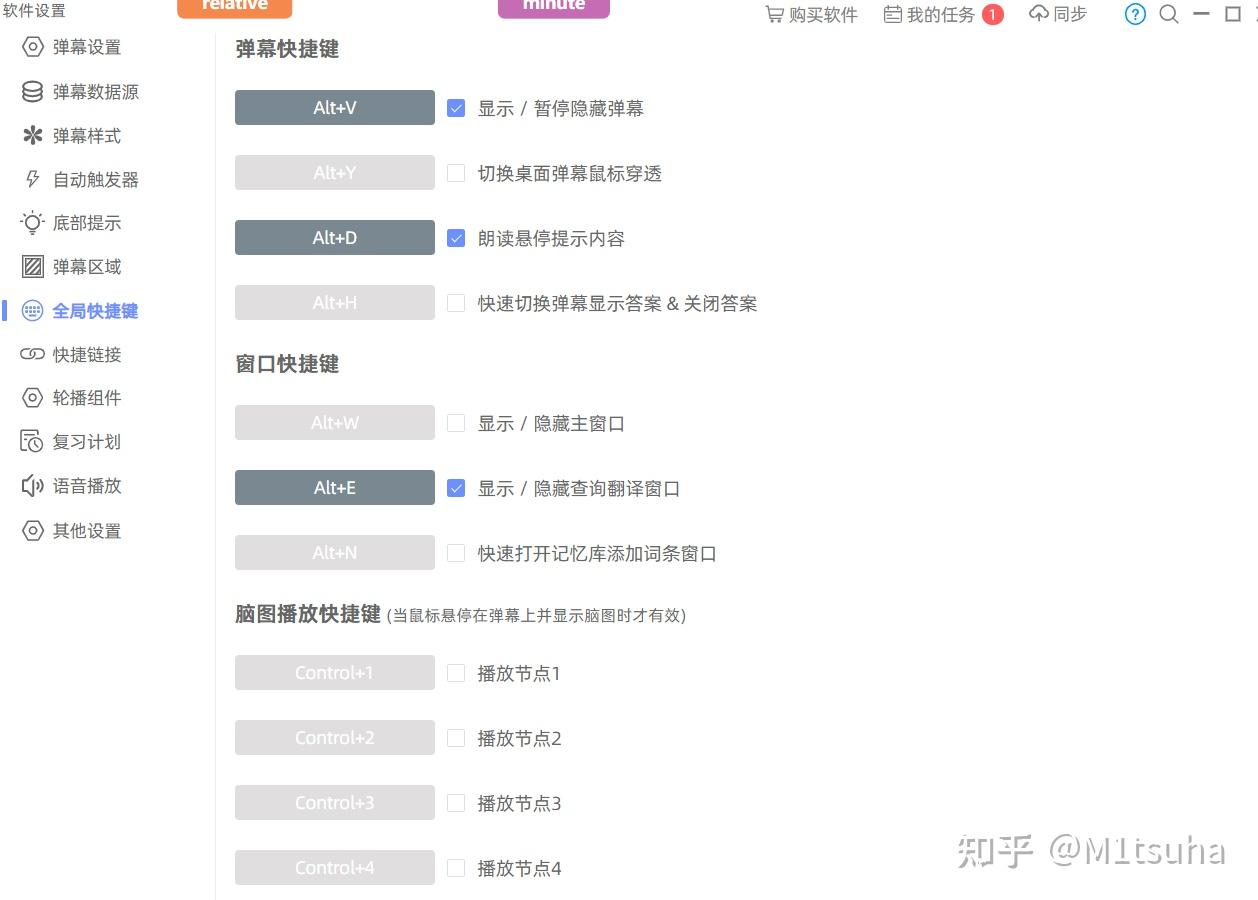
Task: Click the 弹幕设置 hexagon icon in sidebar
Action: coord(33,47)
